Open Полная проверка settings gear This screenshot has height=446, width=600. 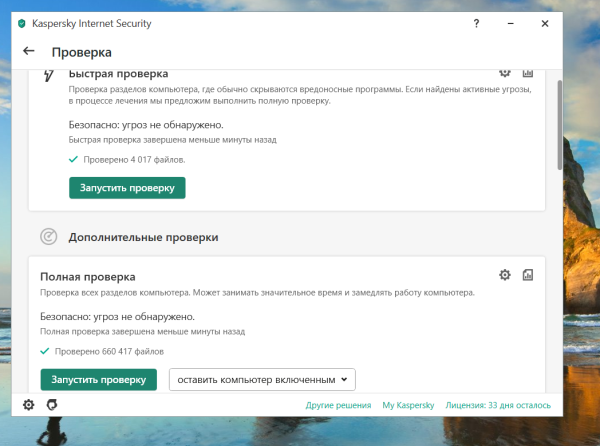point(505,275)
